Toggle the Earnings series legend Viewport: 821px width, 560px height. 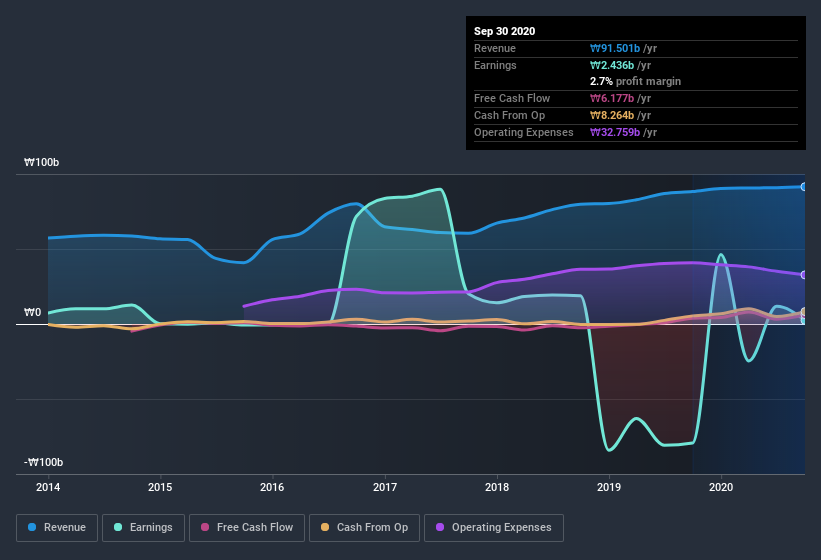pyautogui.click(x=142, y=527)
